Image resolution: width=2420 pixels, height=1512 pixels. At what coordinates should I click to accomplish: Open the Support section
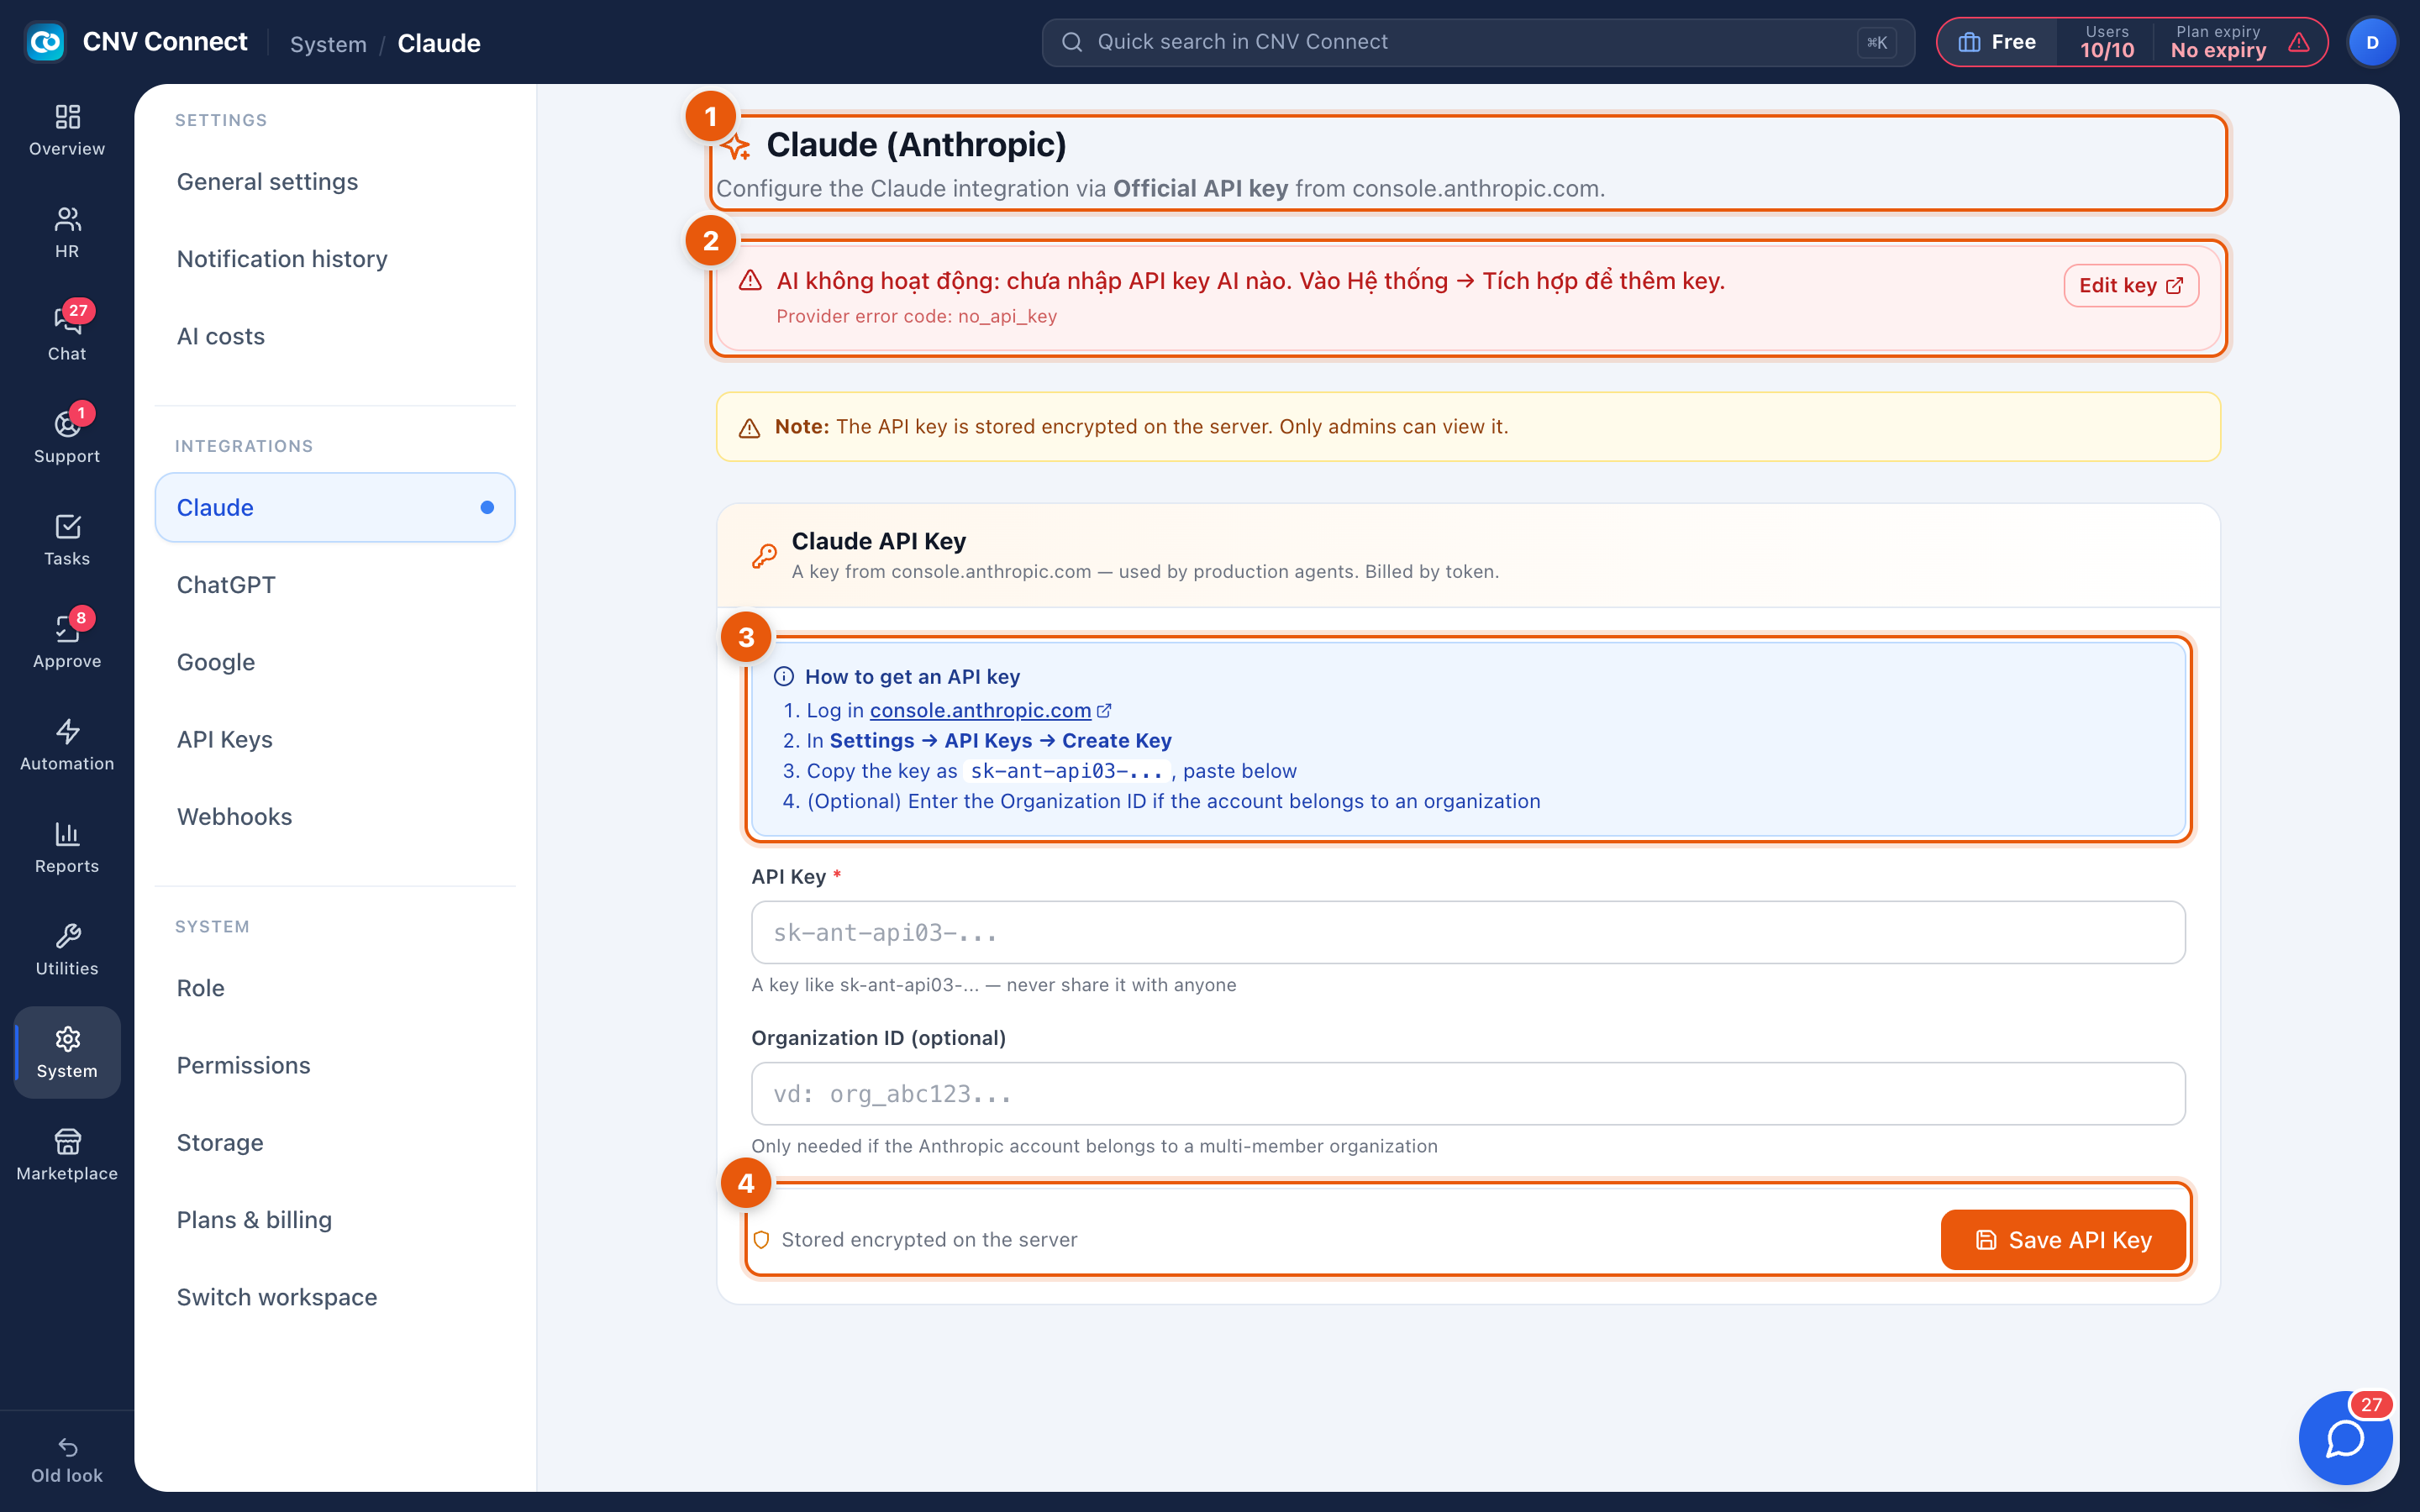tap(67, 438)
